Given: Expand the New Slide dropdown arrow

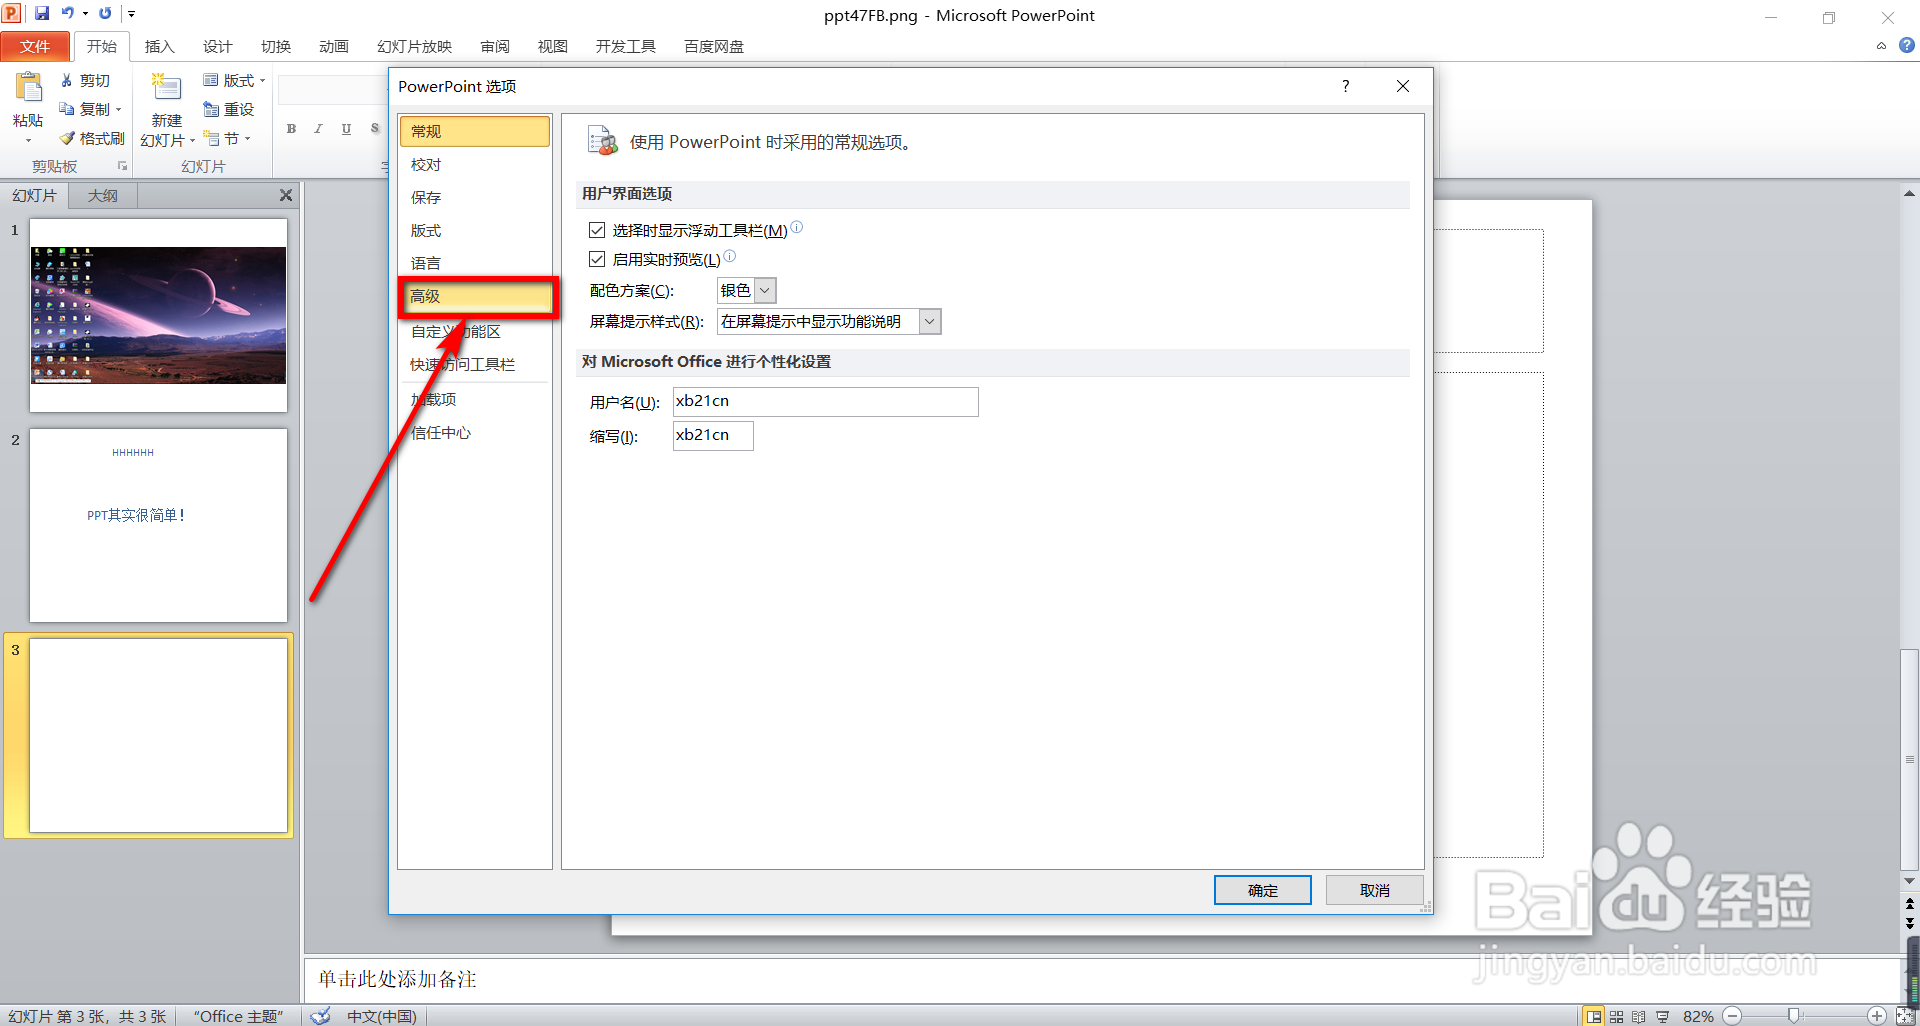Looking at the screenshot, I should pyautogui.click(x=192, y=141).
